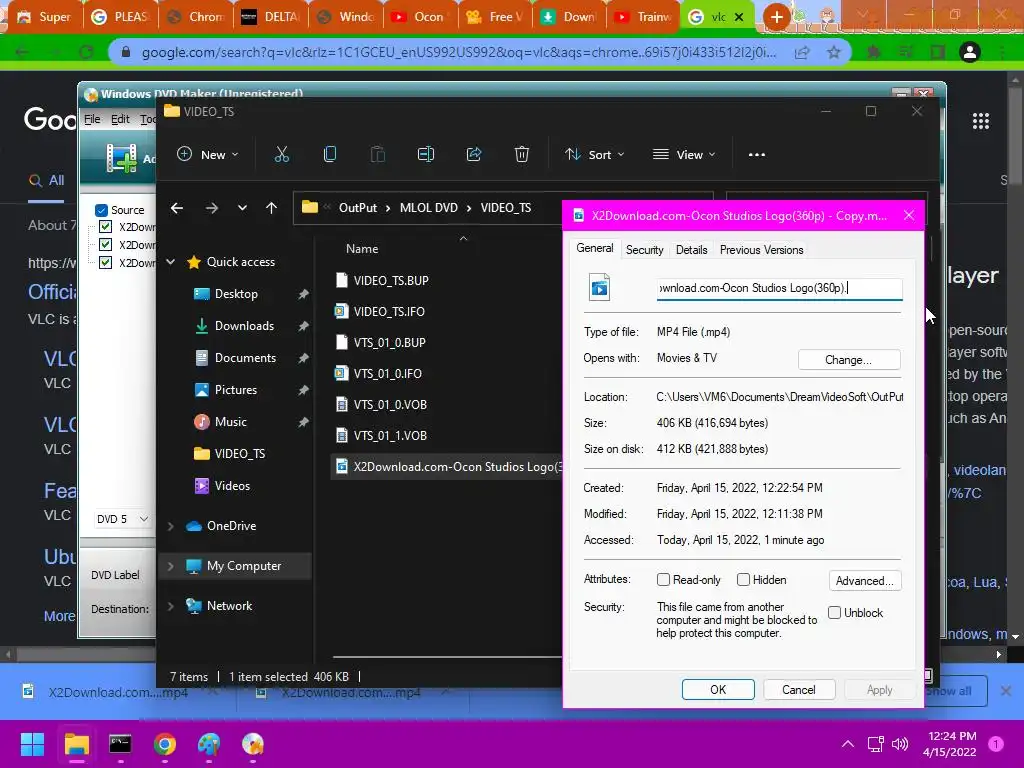Collapse the Quick access tree node
The width and height of the screenshot is (1024, 768).
(x=170, y=262)
